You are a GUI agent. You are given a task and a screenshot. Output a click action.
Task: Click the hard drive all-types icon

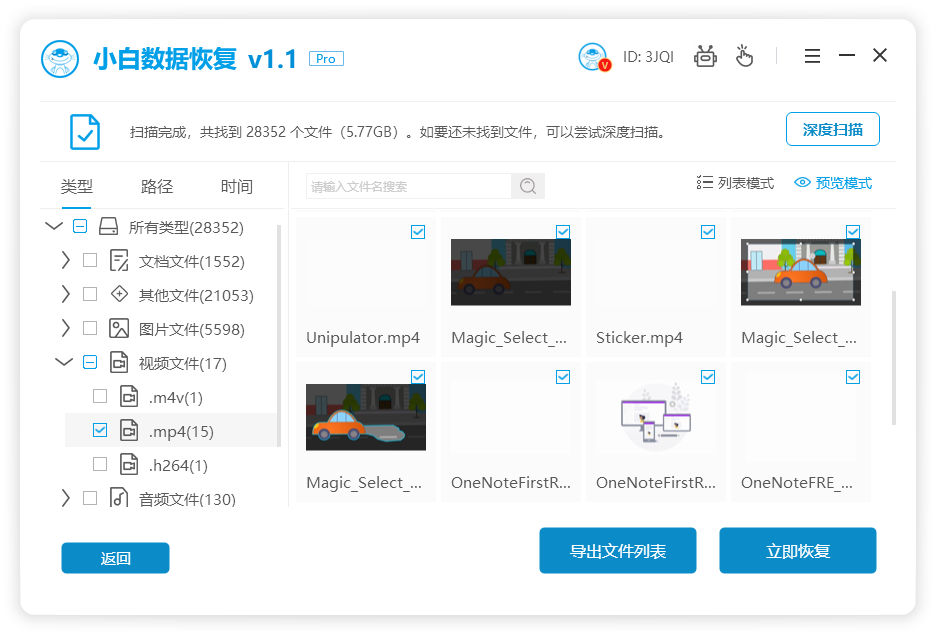(x=108, y=226)
